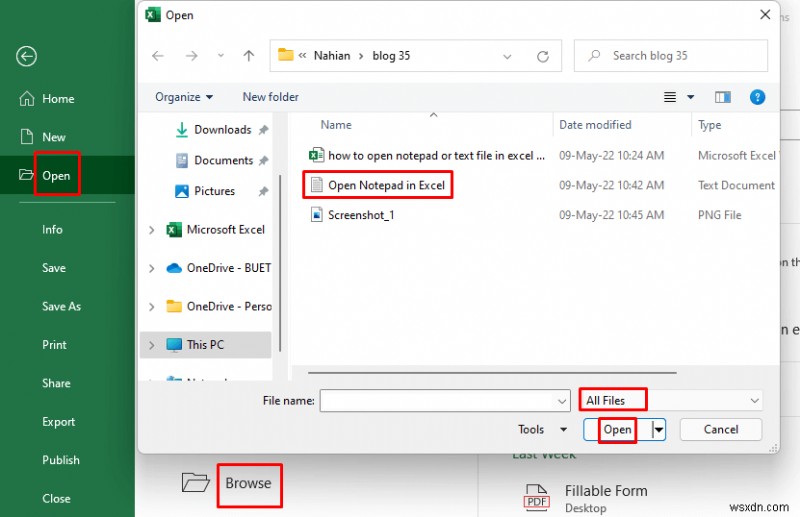Sort files by Date modified column
This screenshot has height=517, width=800.
coord(595,125)
